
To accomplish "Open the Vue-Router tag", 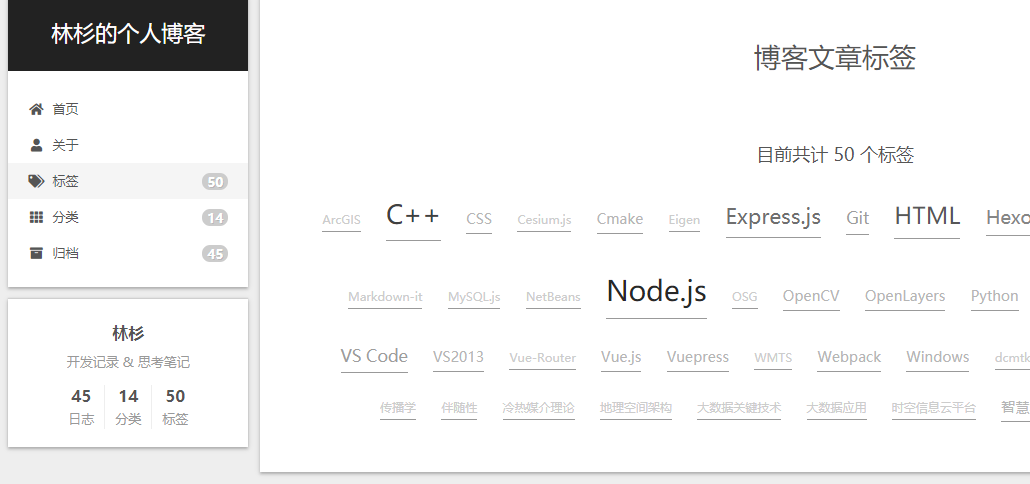I will click(x=543, y=358).
